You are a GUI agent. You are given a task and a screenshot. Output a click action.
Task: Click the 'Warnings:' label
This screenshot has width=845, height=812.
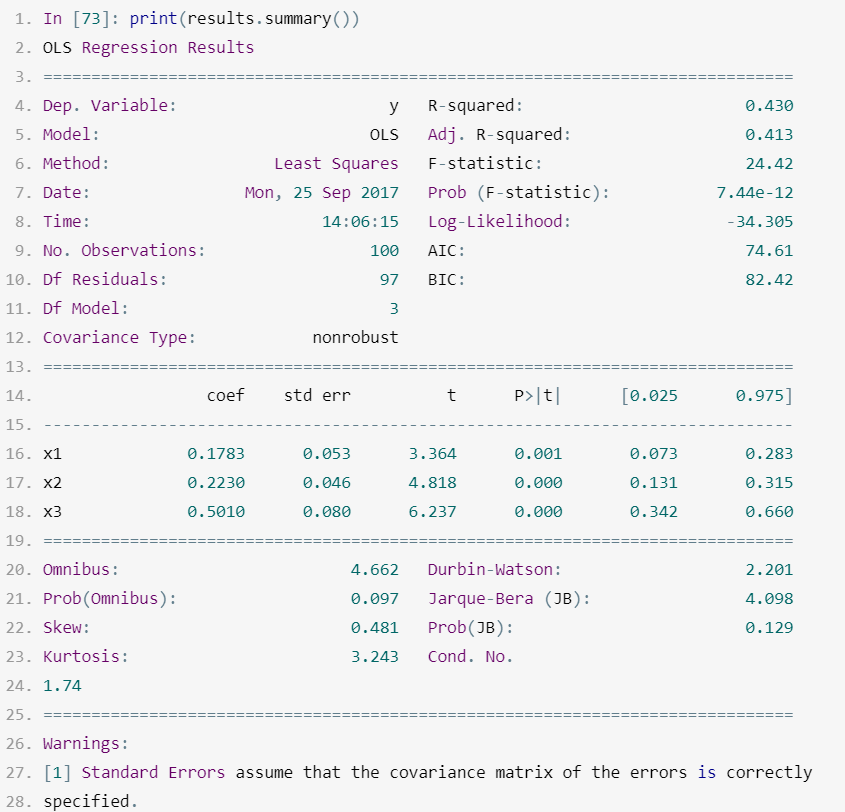click(86, 744)
